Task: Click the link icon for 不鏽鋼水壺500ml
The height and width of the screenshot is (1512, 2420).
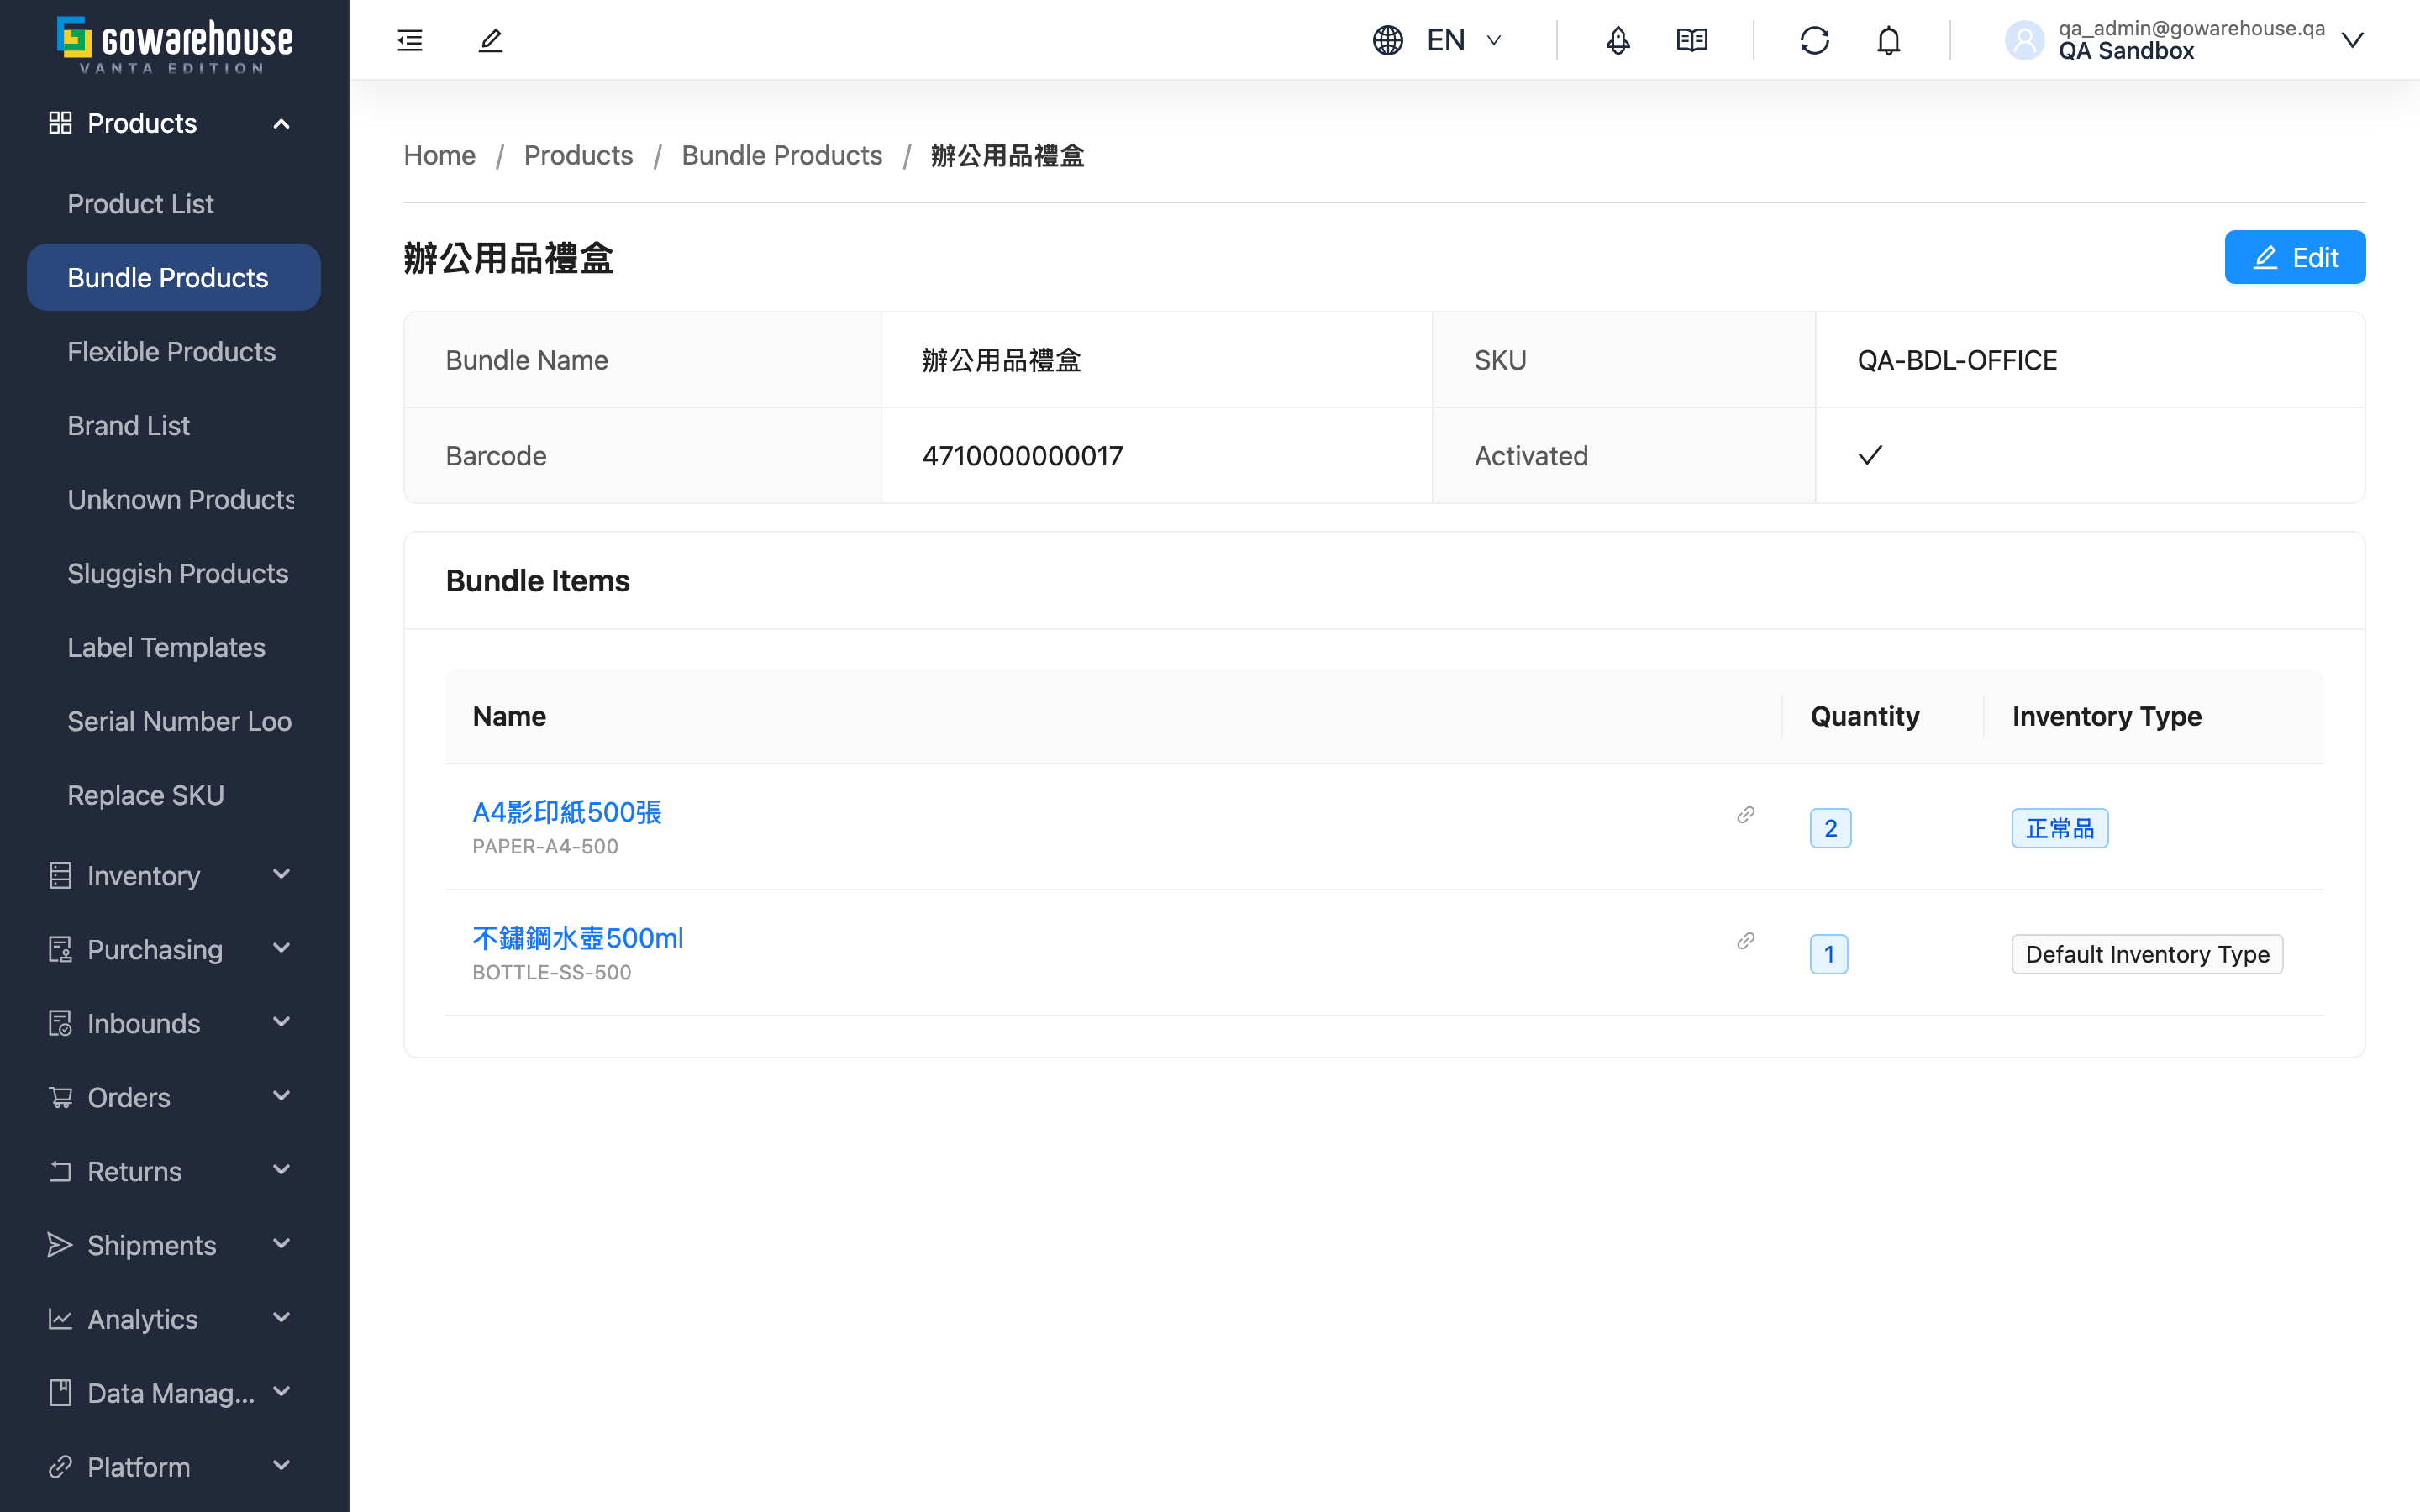Action: coord(1745,940)
